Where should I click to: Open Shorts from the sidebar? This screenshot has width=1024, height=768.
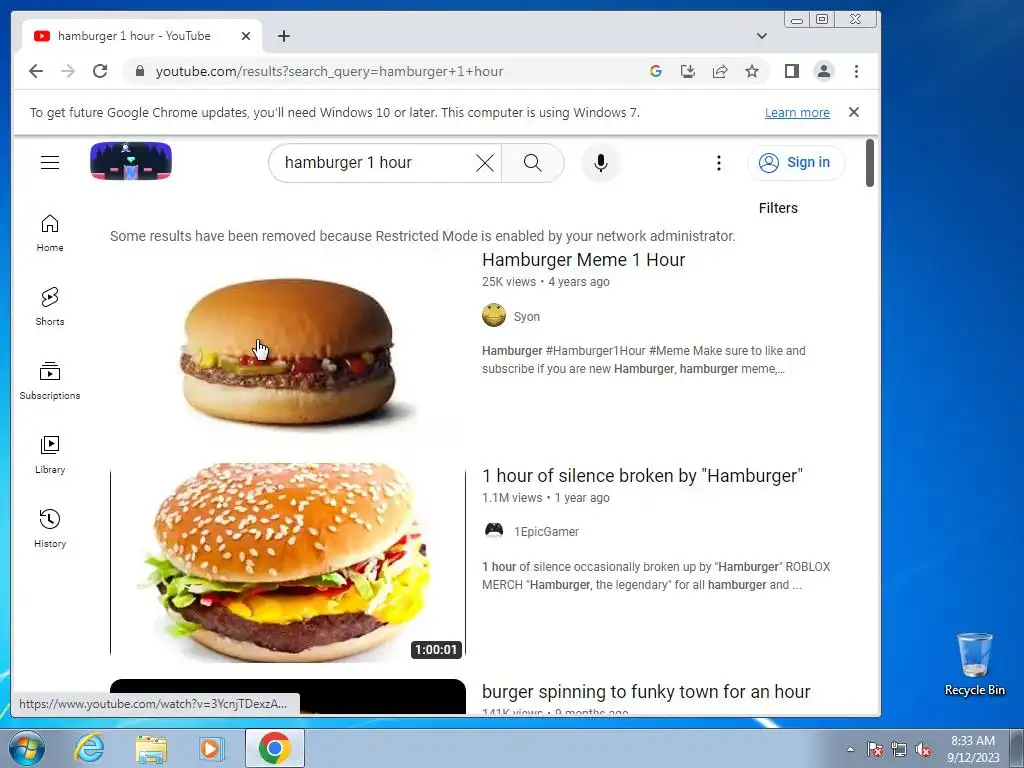pos(50,306)
